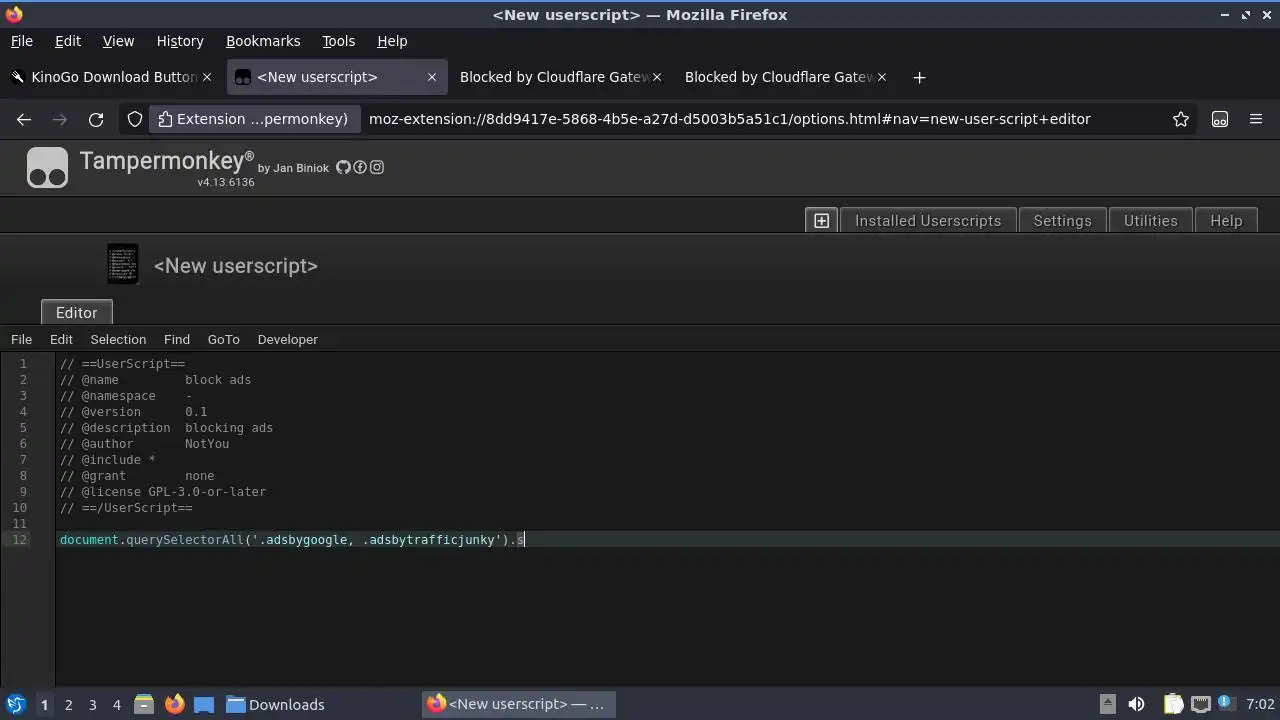The width and height of the screenshot is (1280, 720).
Task: Click line 12 of the code editor
Action: pos(668,540)
